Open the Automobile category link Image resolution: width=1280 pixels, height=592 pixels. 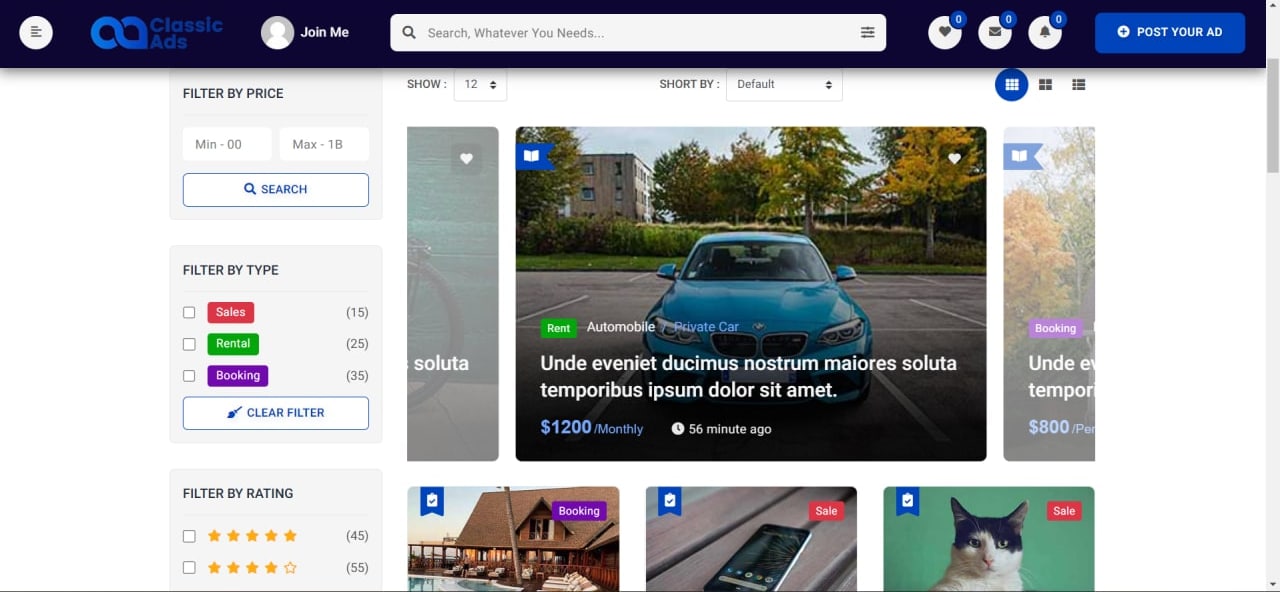[x=621, y=327]
